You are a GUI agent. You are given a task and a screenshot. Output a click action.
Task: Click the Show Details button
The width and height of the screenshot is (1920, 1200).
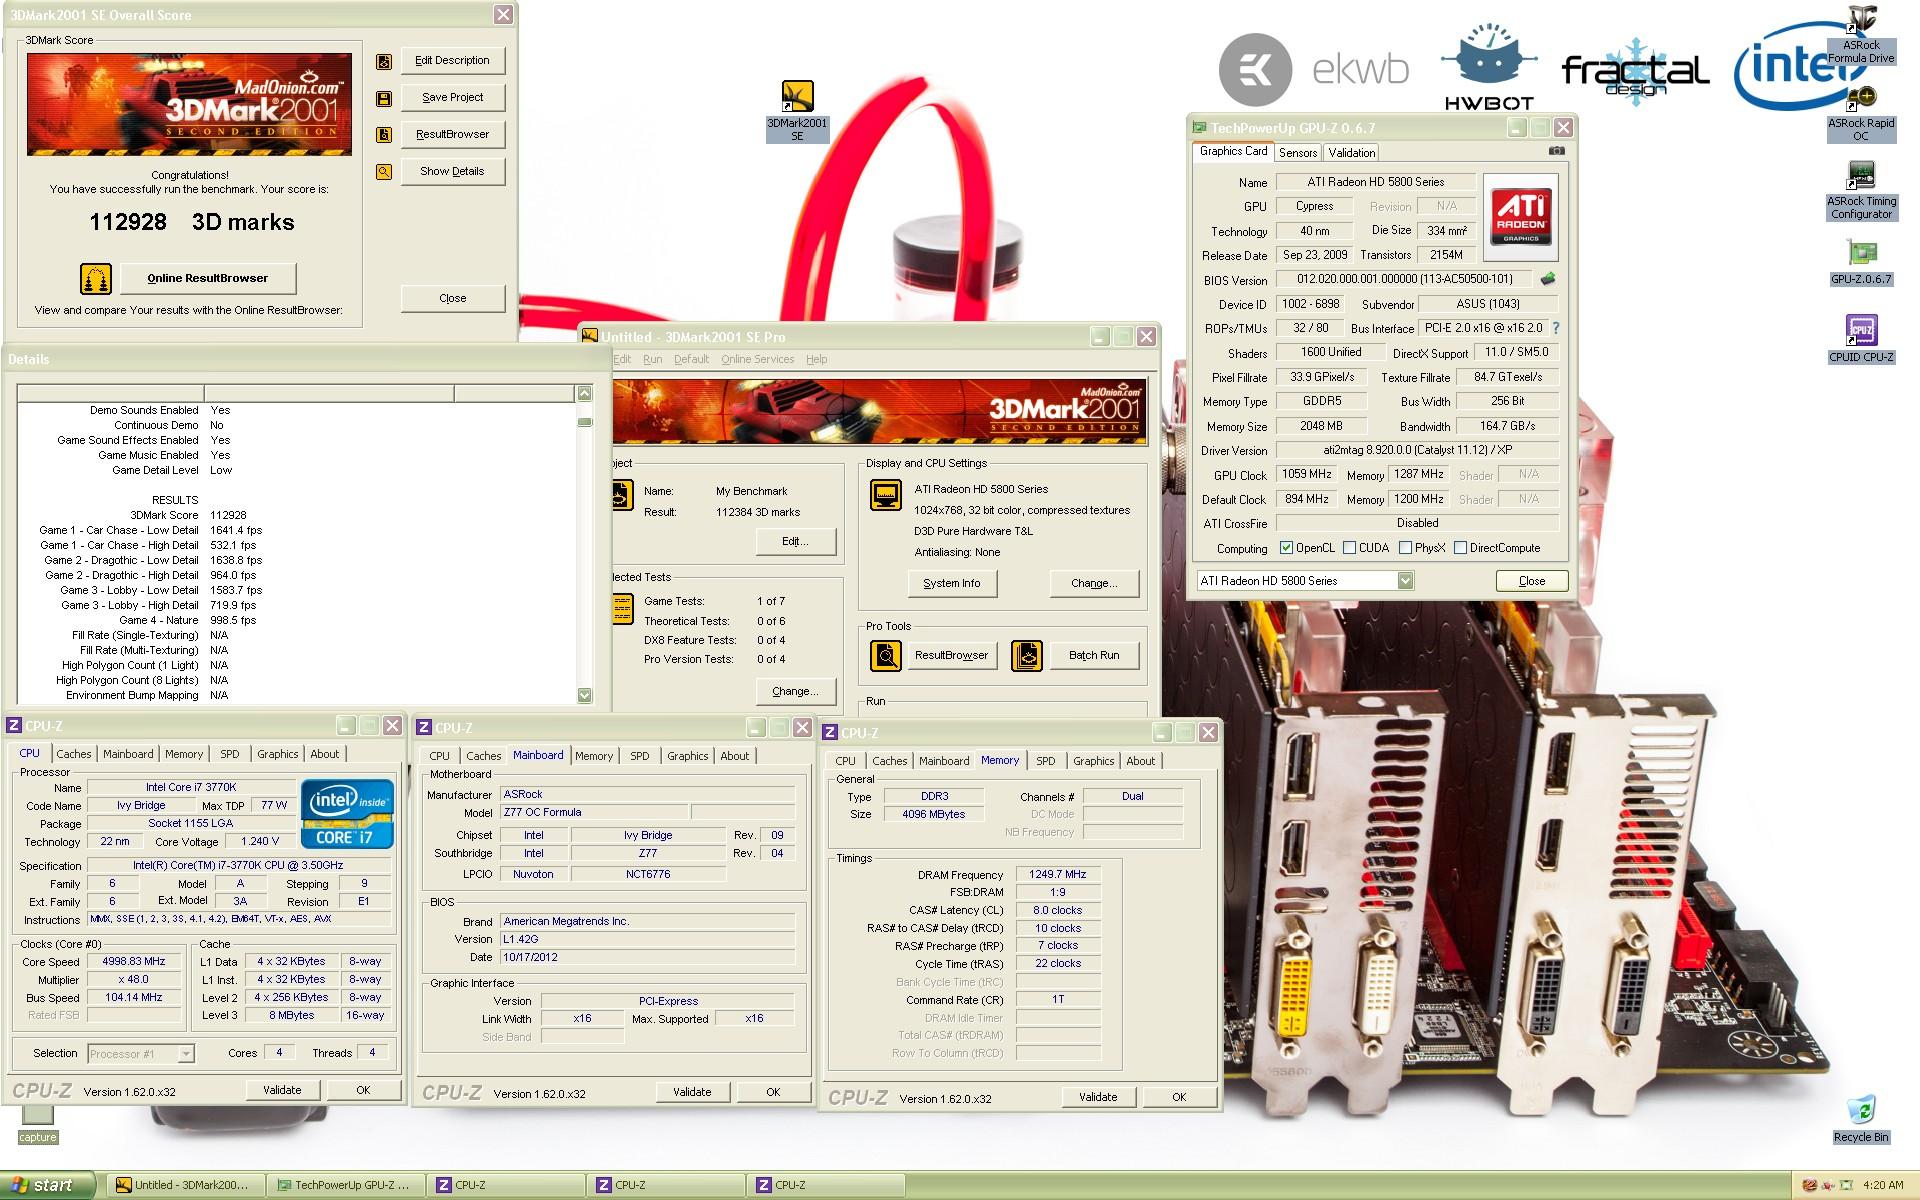(x=452, y=172)
